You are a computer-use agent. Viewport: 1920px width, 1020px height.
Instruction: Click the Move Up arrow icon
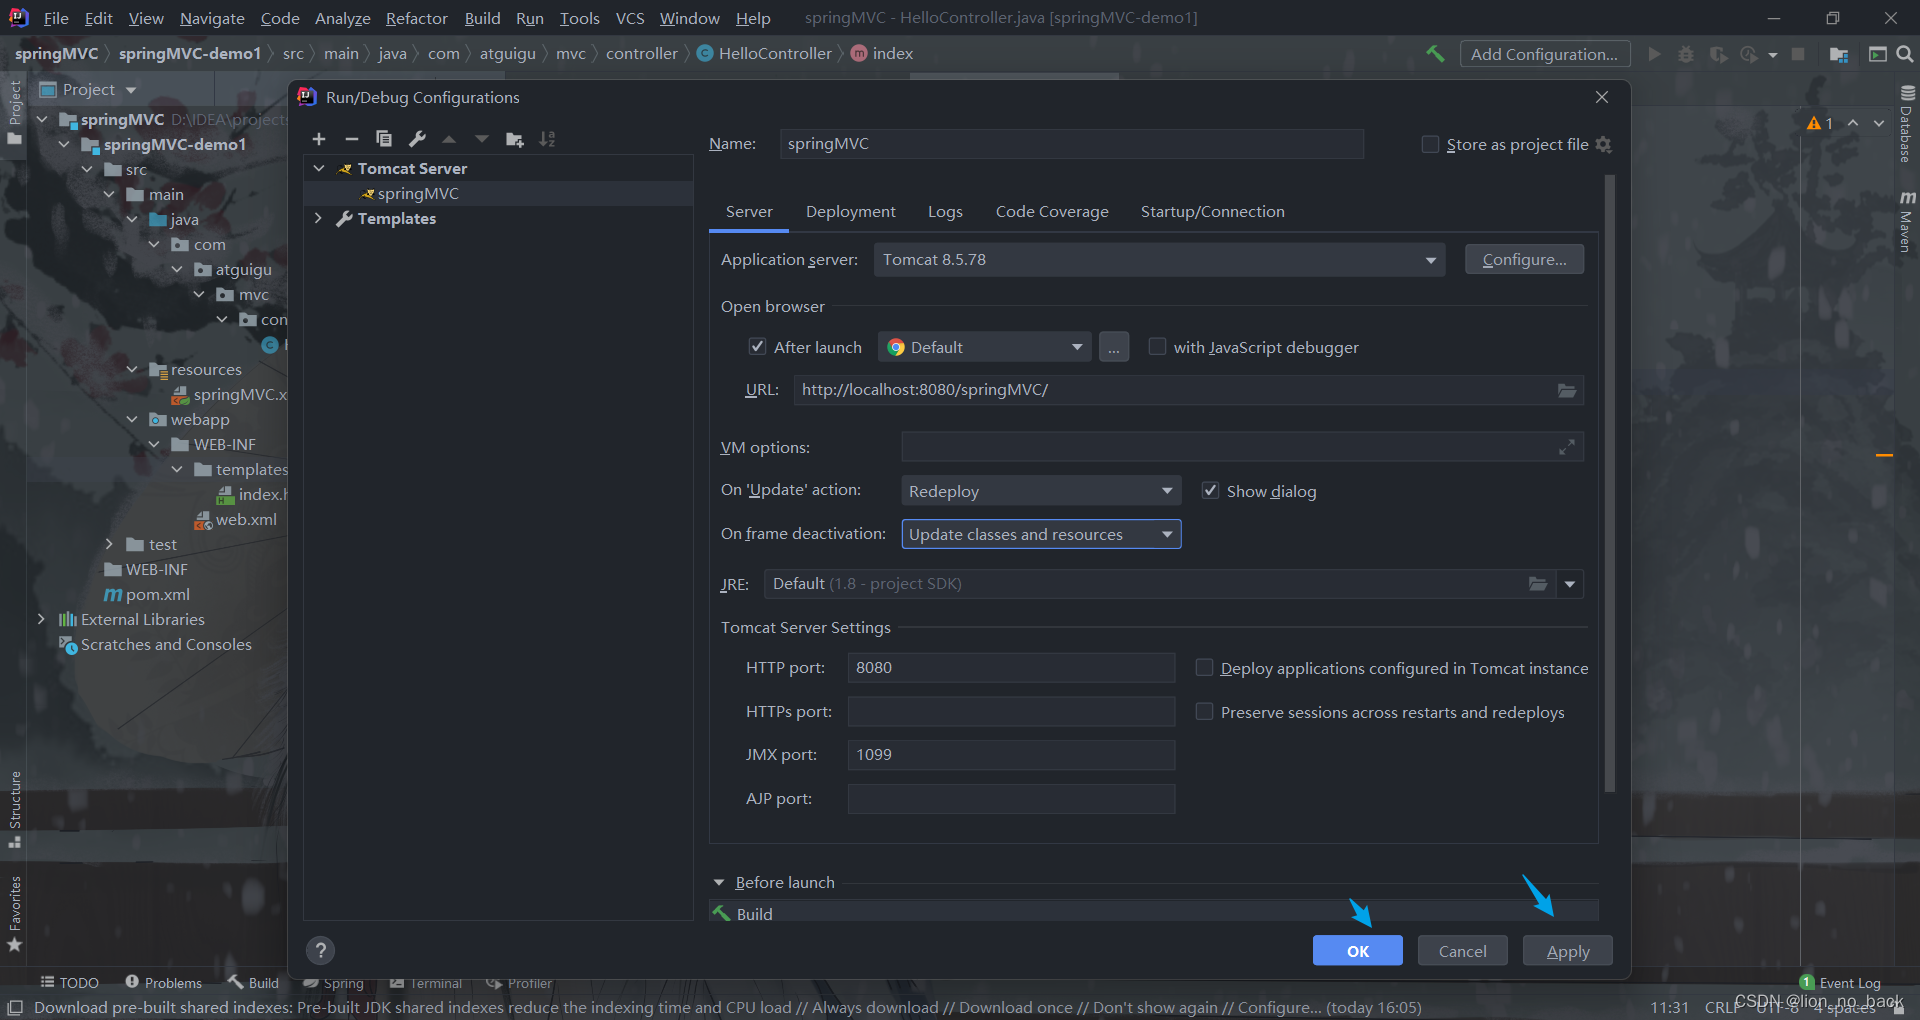pos(449,139)
